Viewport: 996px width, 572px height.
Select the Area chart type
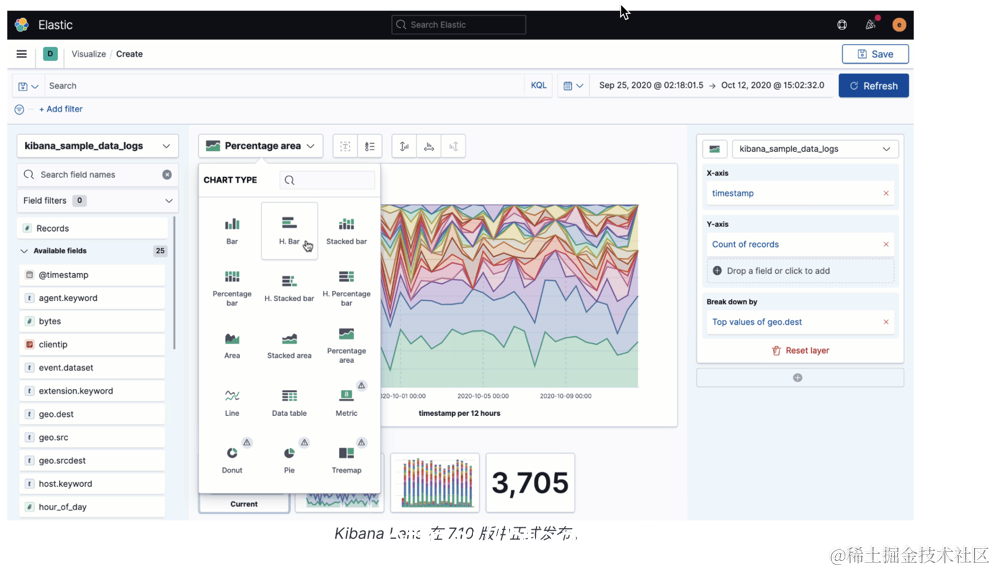(232, 345)
